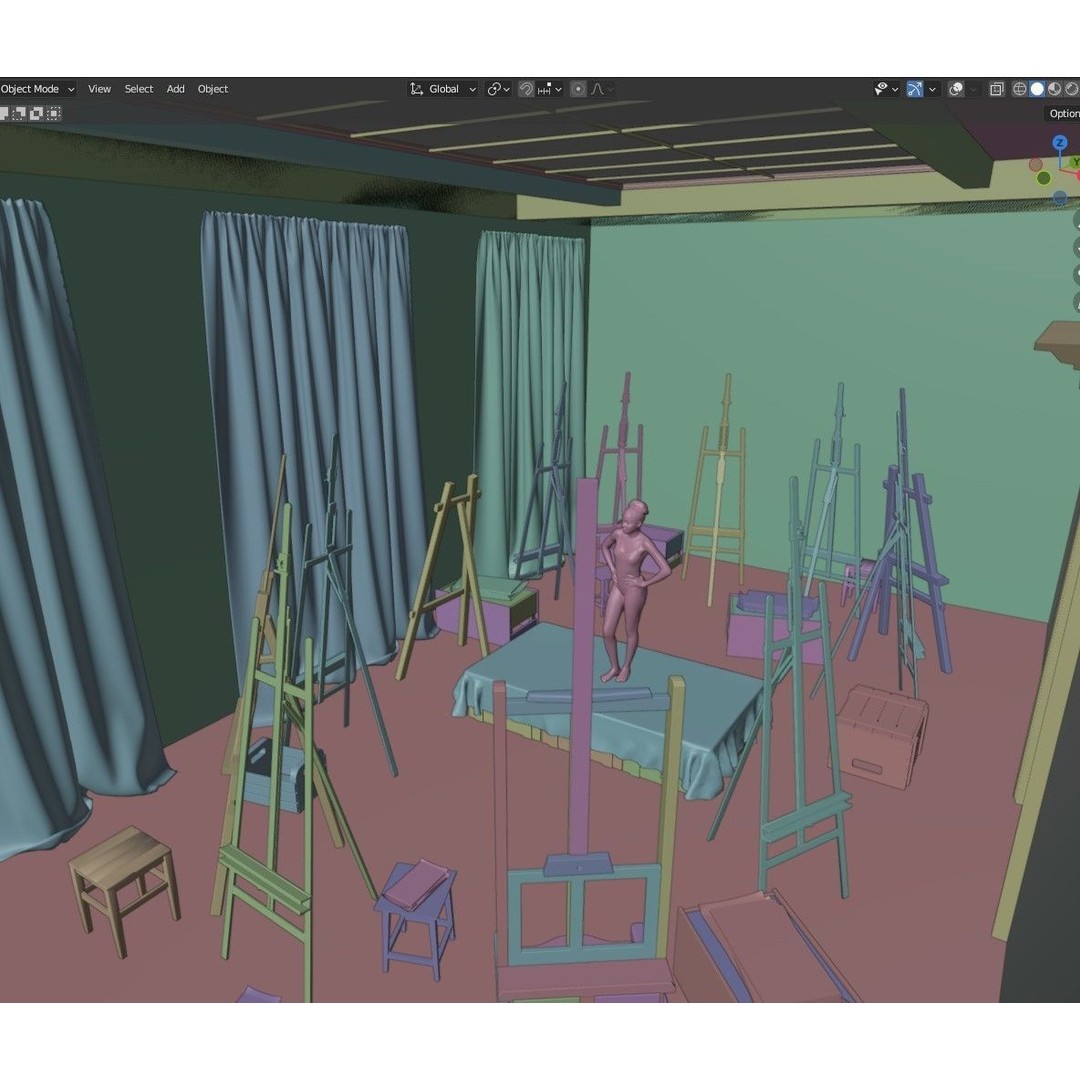Open the Object Mode dropdown
1080x1080 pixels.
(37, 88)
